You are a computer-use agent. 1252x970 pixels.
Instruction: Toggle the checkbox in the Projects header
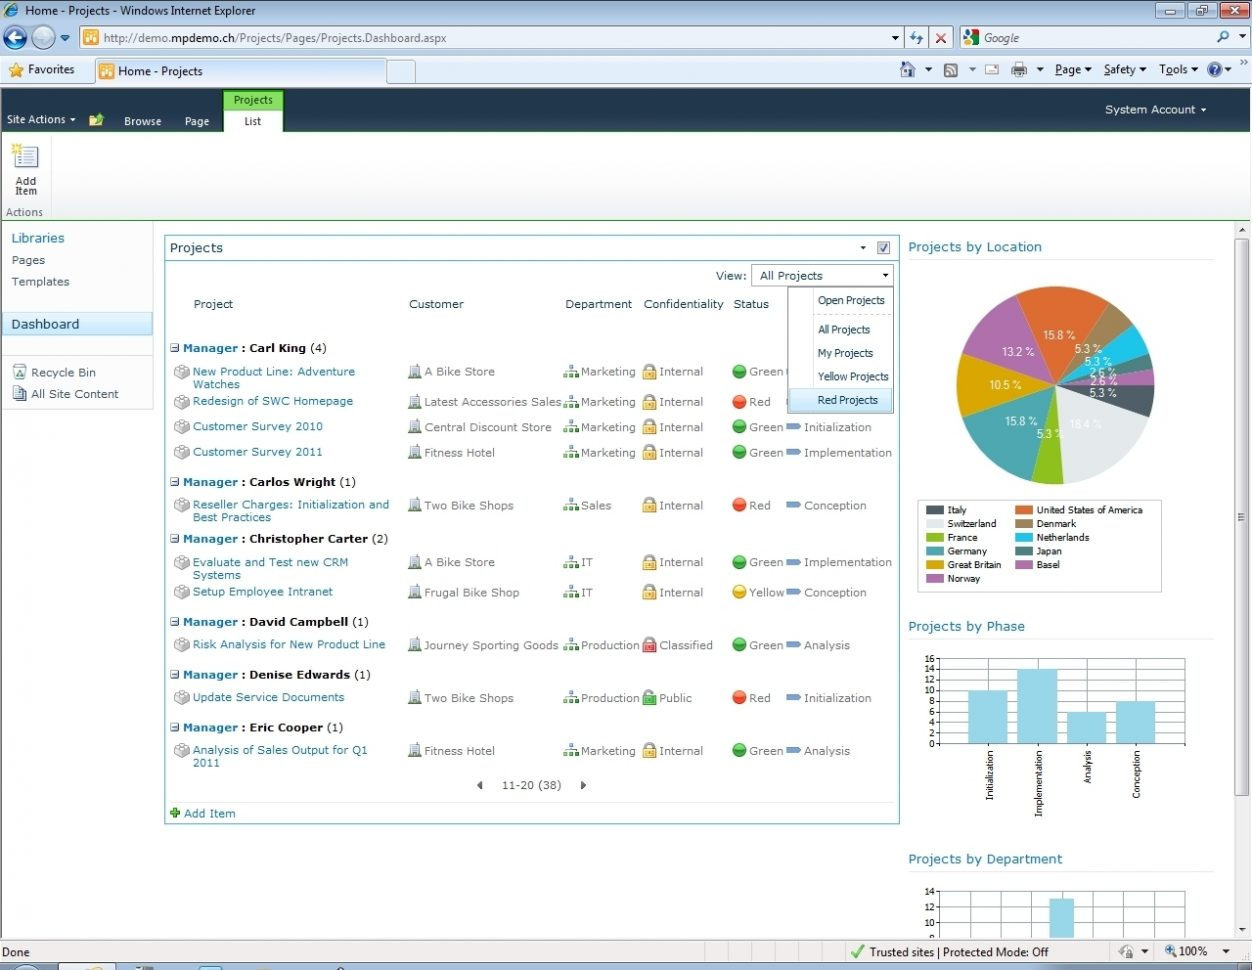coord(881,247)
